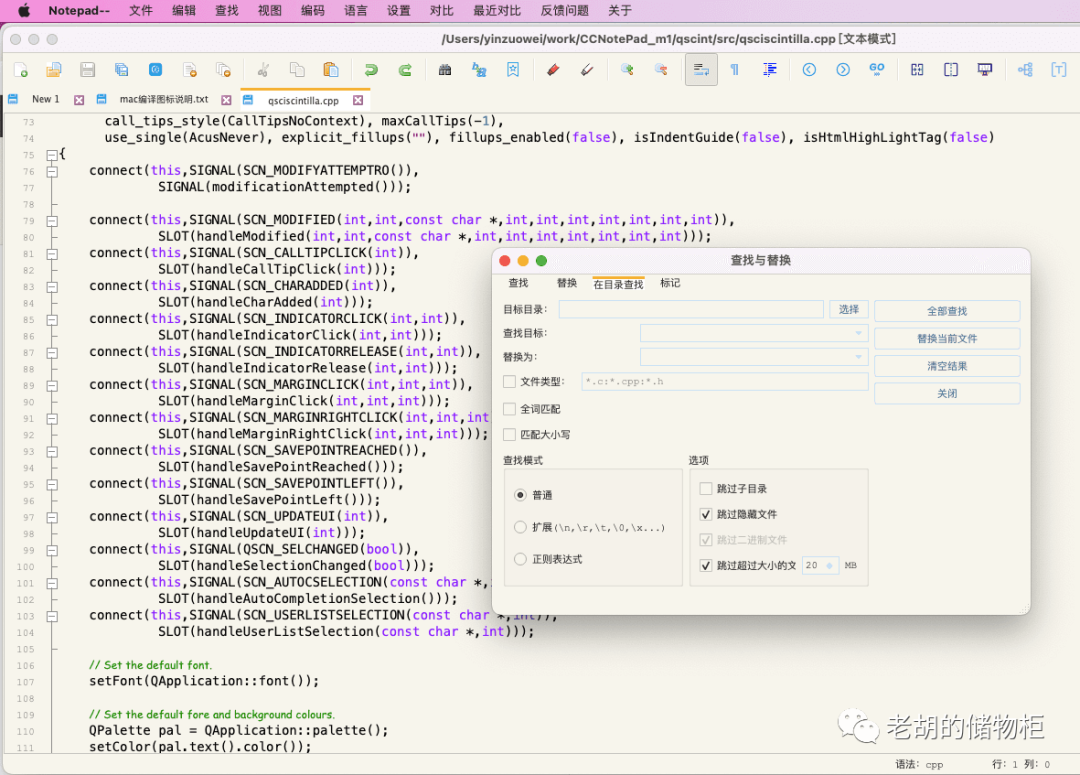Screen dimensions: 1080x775
Task: Uncheck the 跳过隐藏文件 option
Action: coord(705,515)
